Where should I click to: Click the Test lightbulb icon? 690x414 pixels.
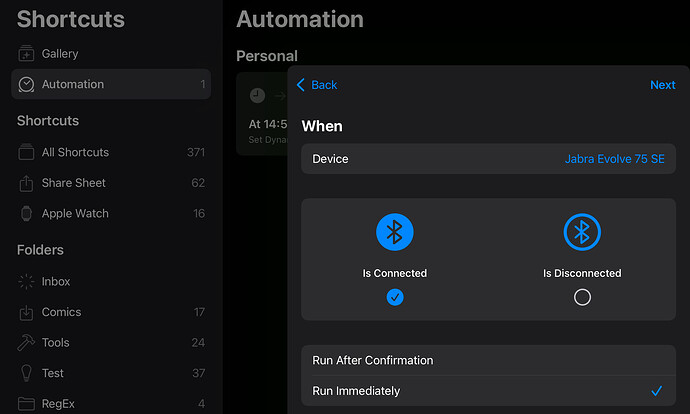(26, 373)
